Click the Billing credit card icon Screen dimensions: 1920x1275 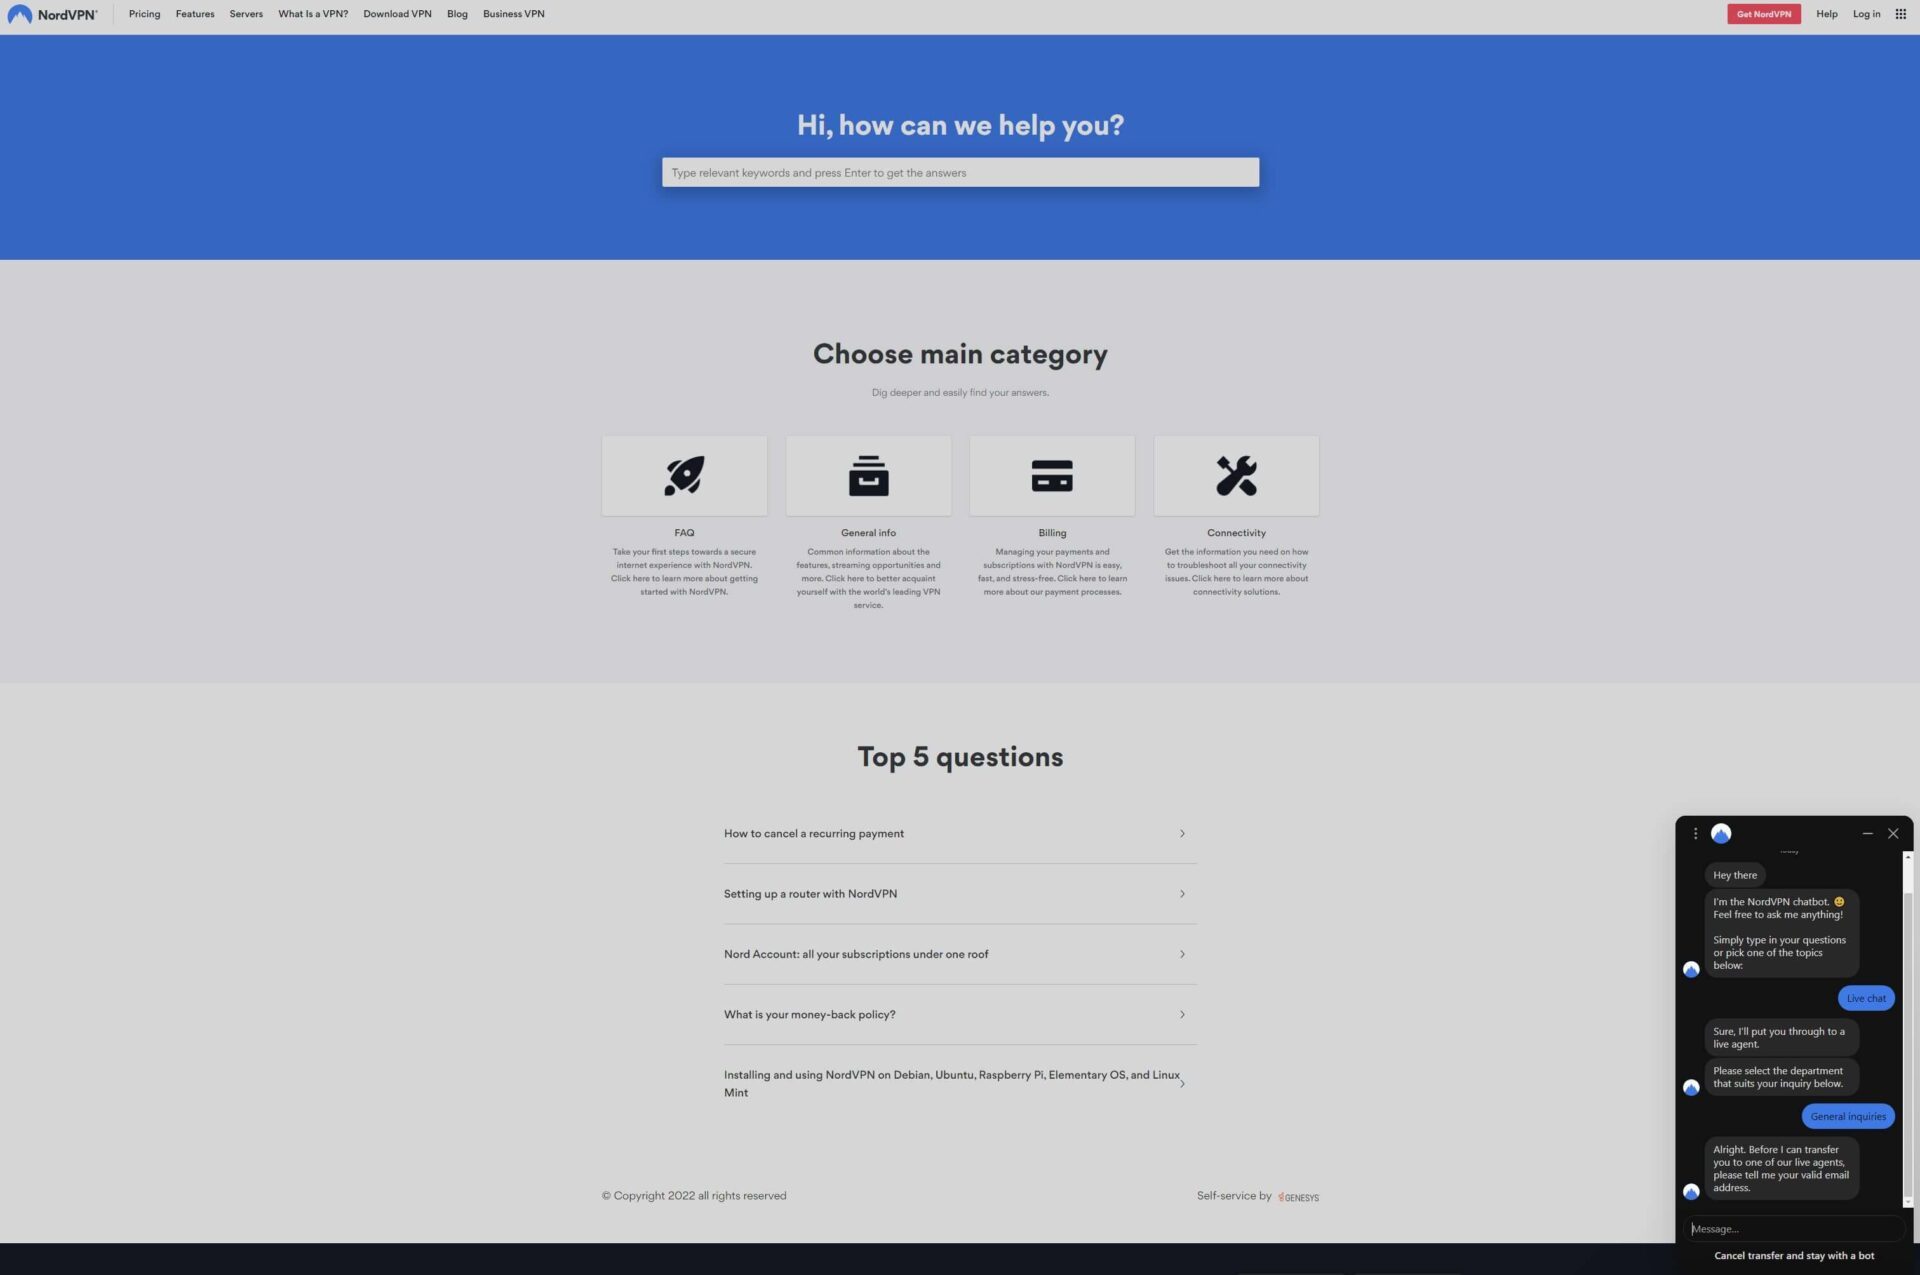coord(1052,475)
